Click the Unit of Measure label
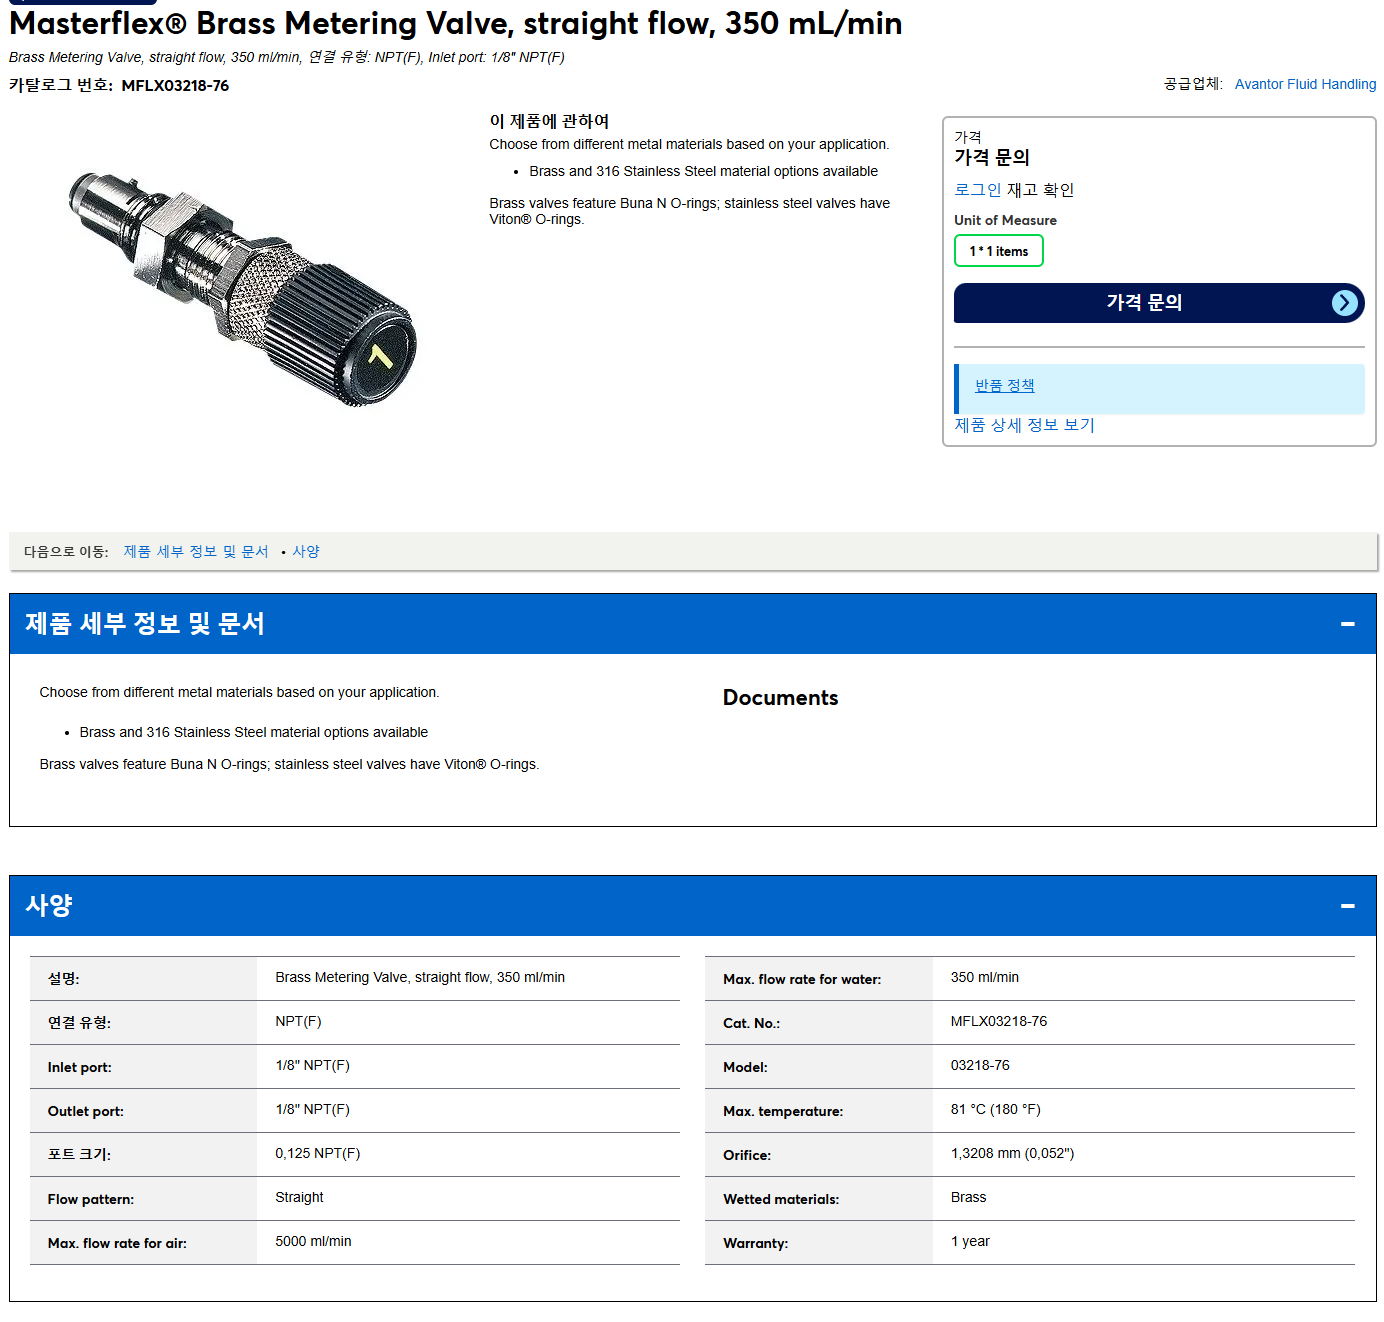The image size is (1384, 1322). click(x=1005, y=220)
